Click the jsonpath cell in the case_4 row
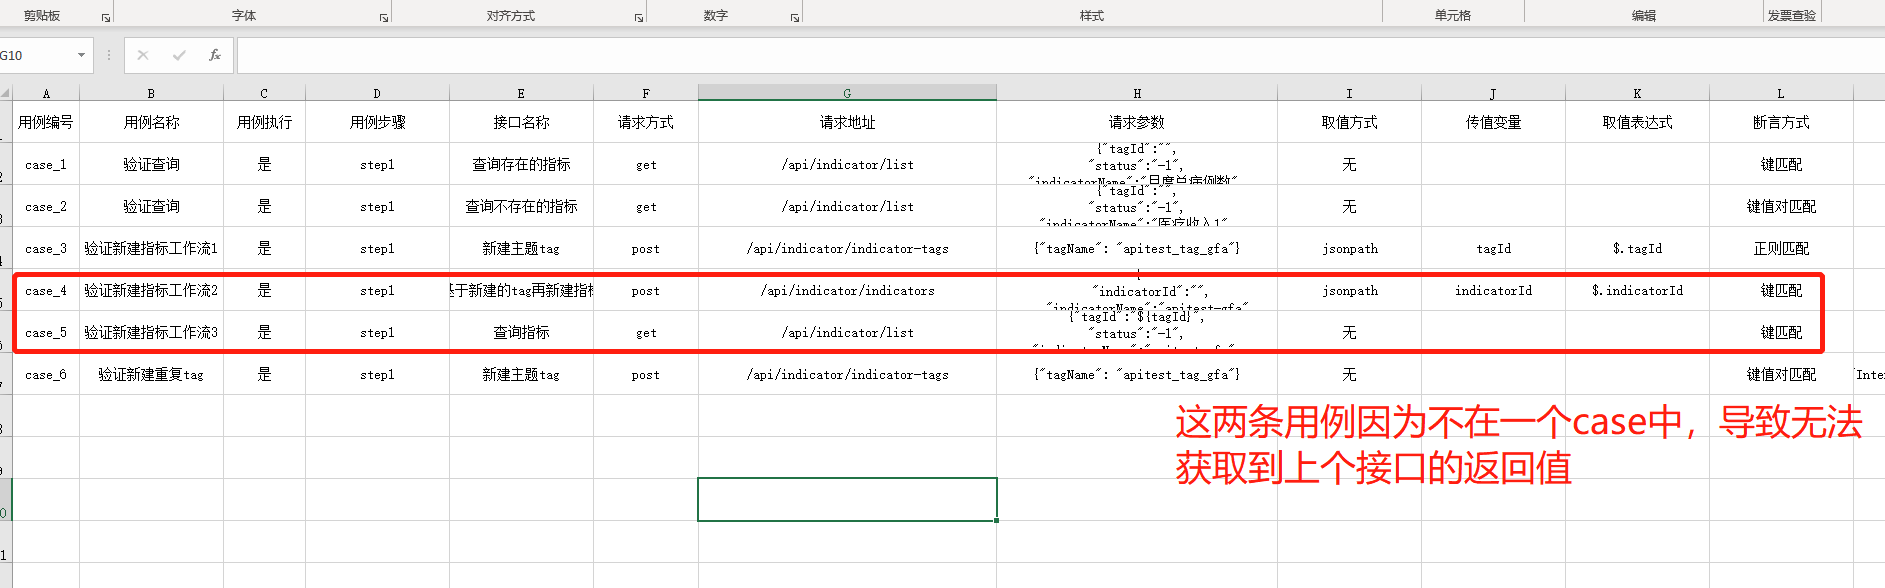 tap(1349, 290)
